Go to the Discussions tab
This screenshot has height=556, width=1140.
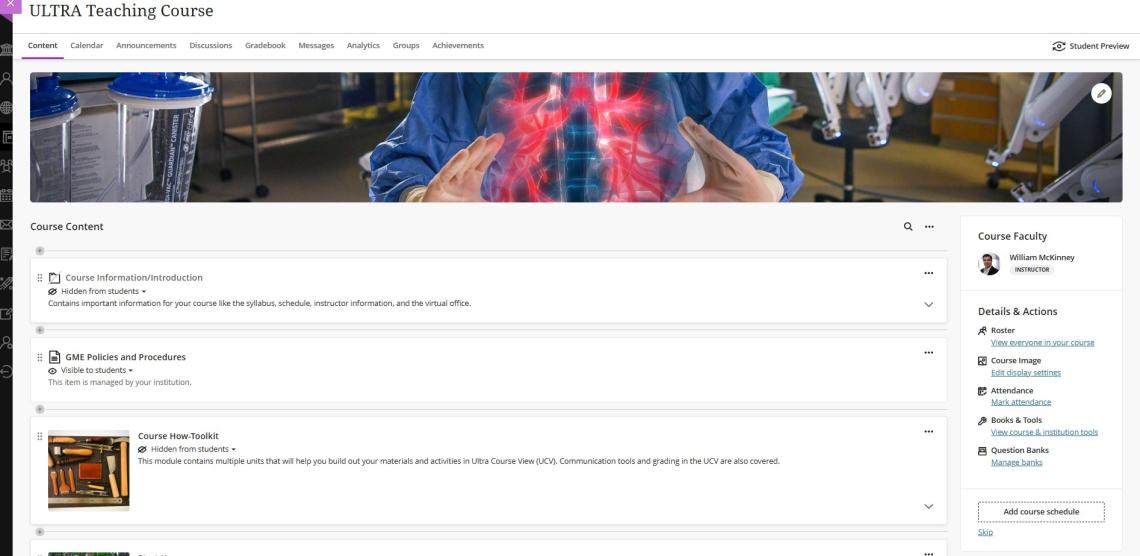coord(211,45)
